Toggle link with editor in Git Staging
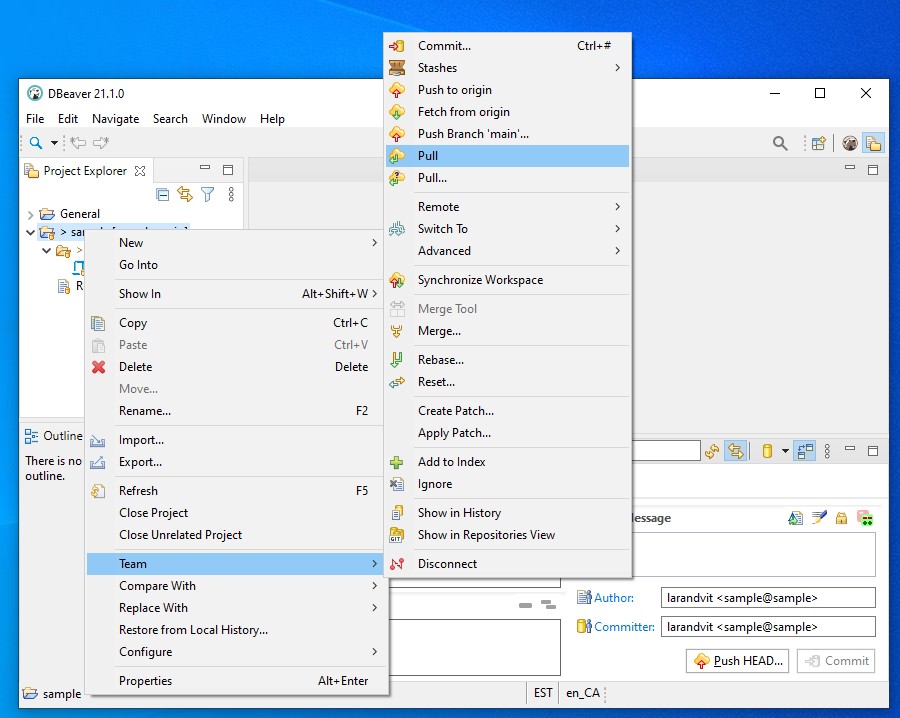Image resolution: width=900 pixels, height=718 pixels. click(736, 451)
